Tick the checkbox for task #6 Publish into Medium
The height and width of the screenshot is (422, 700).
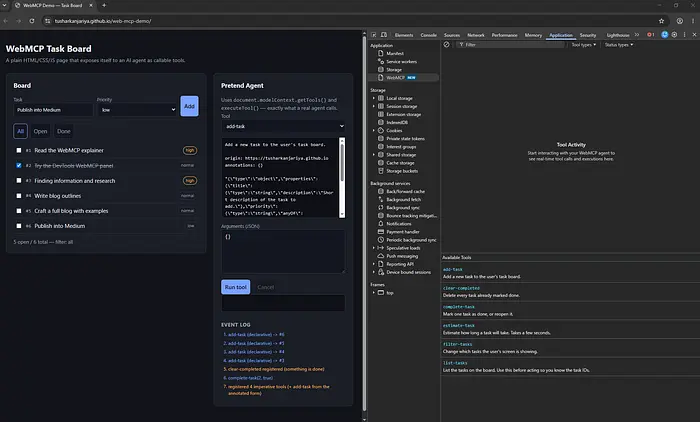[x=19, y=226]
